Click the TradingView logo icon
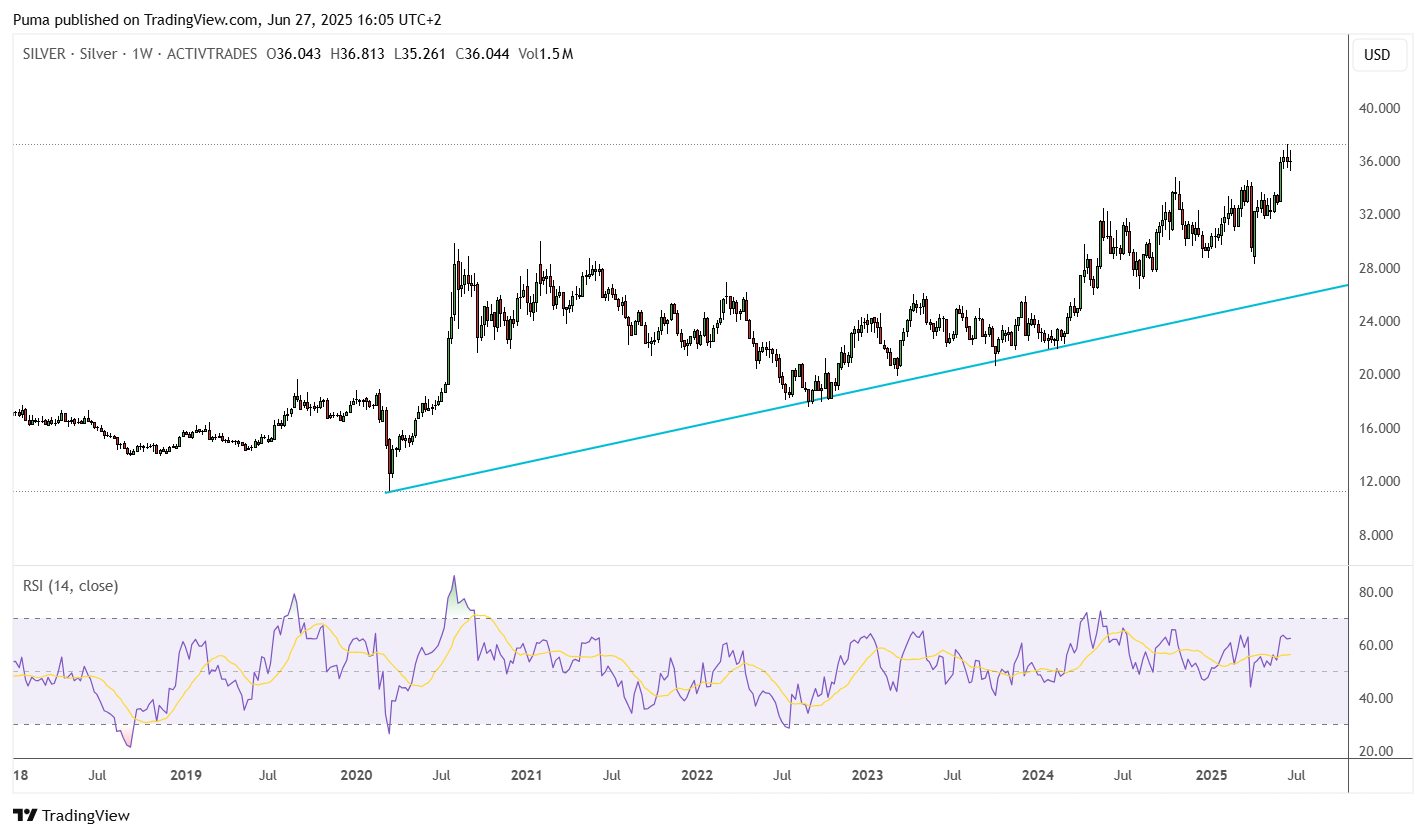The height and width of the screenshot is (837, 1426). pos(25,815)
